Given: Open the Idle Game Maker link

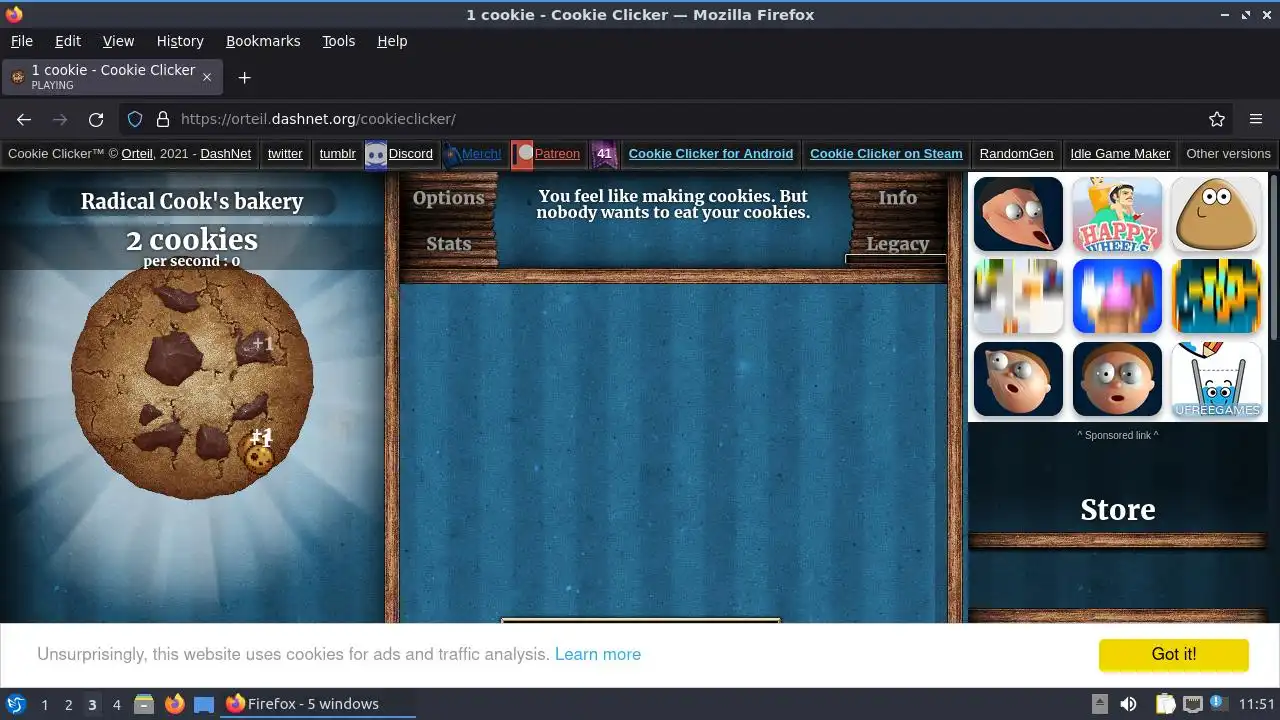Looking at the screenshot, I should [1120, 153].
